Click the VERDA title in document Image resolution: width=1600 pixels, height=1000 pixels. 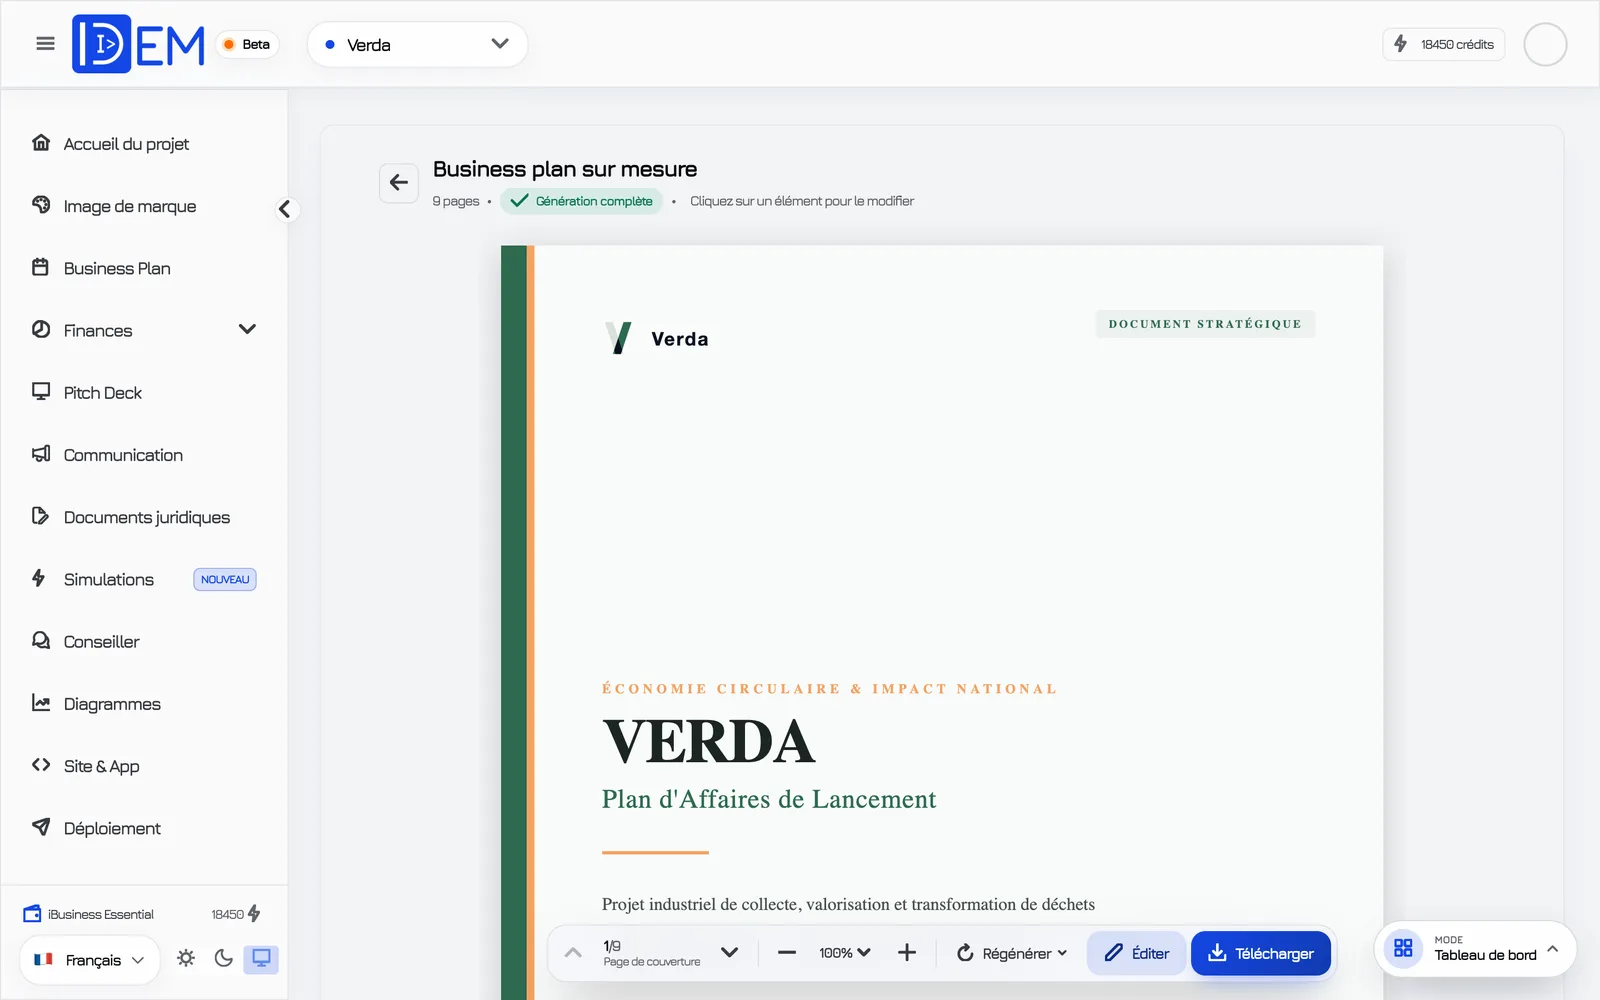click(709, 742)
